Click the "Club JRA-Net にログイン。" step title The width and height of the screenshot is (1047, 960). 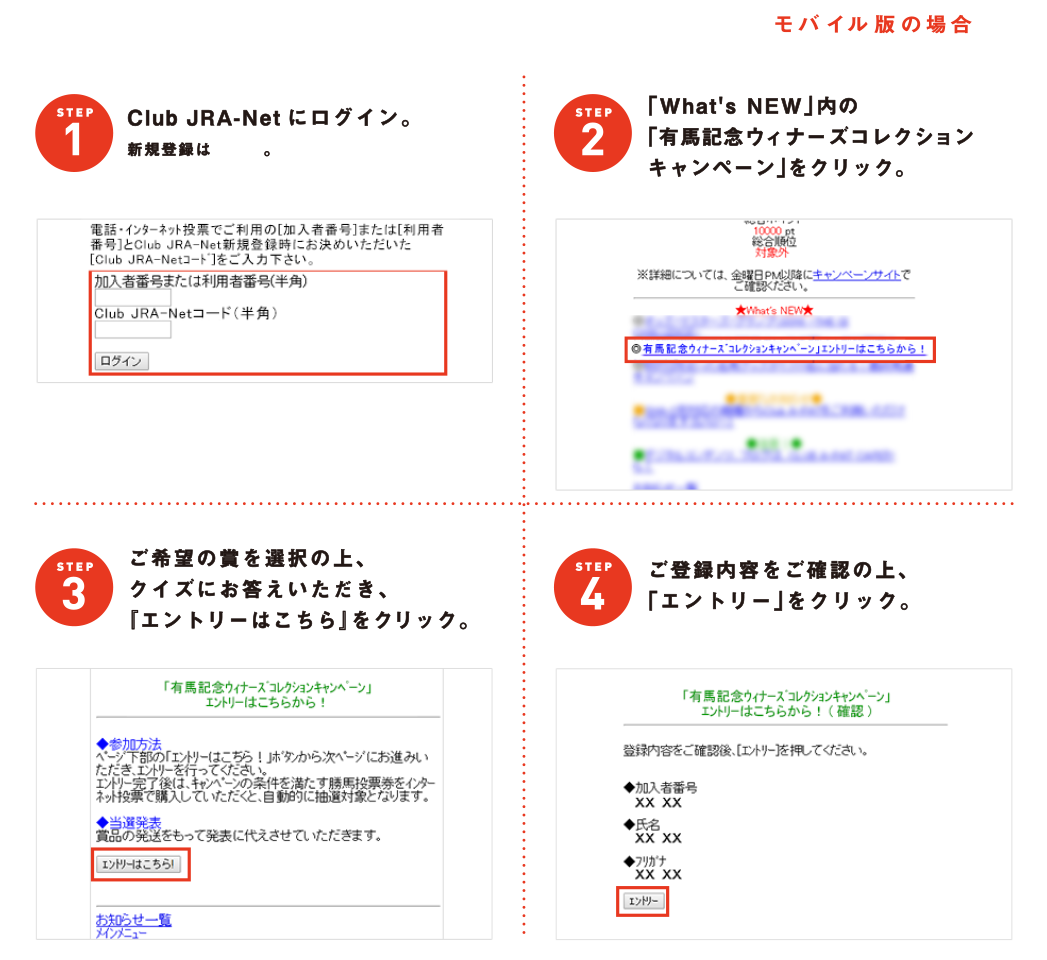(x=270, y=118)
